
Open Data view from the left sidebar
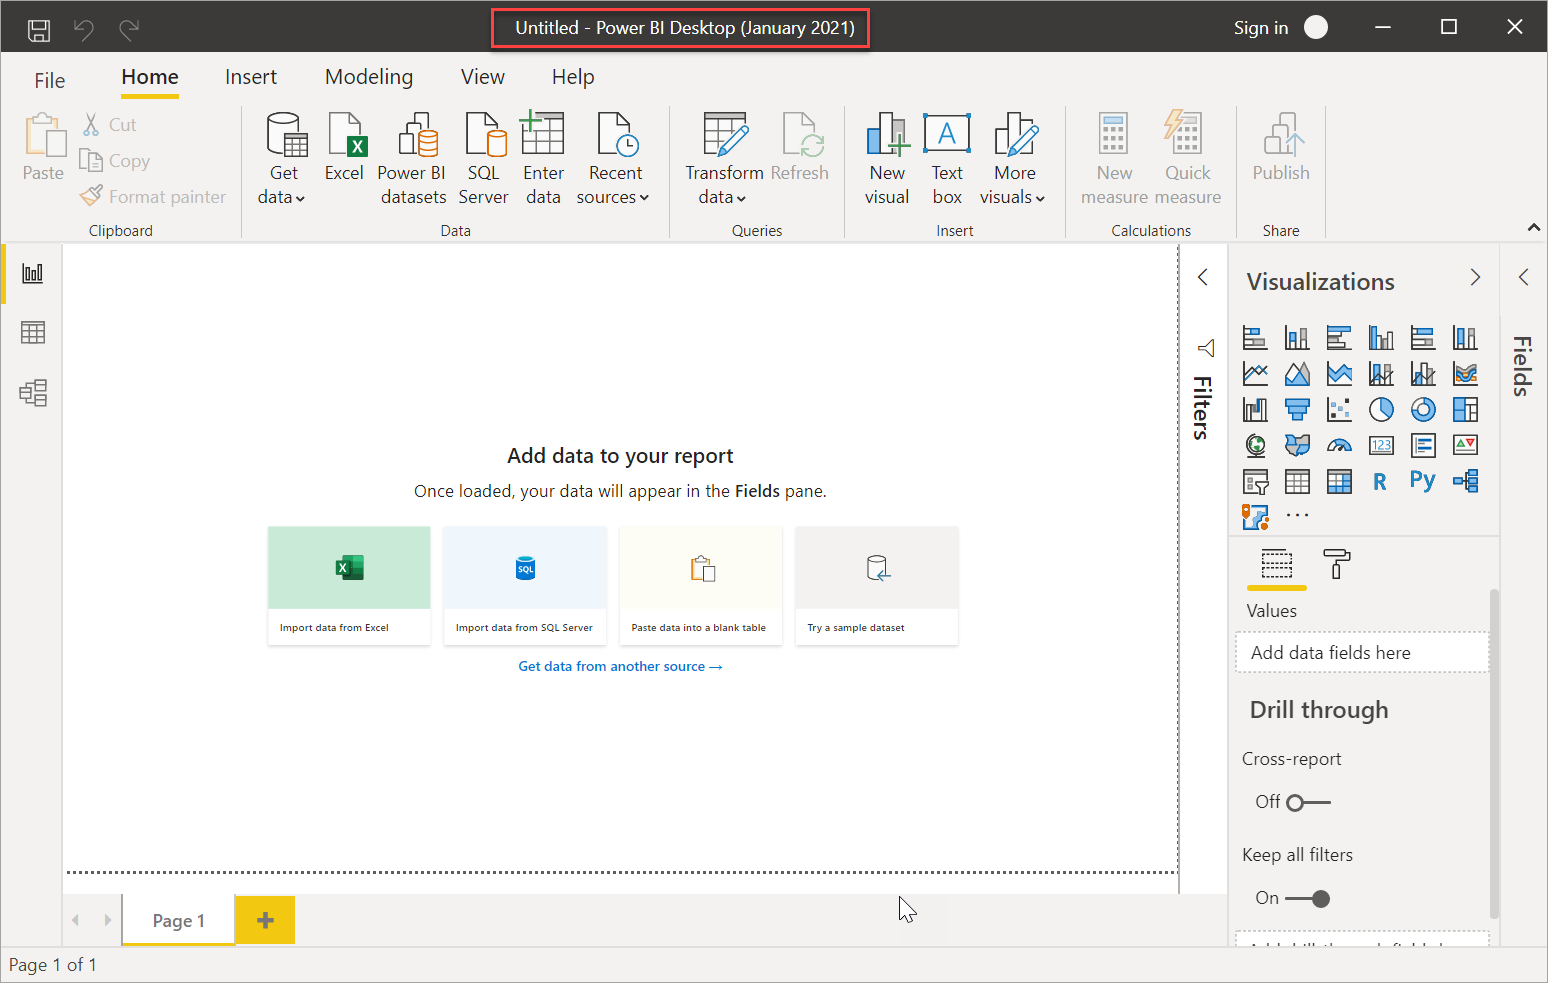click(x=32, y=332)
